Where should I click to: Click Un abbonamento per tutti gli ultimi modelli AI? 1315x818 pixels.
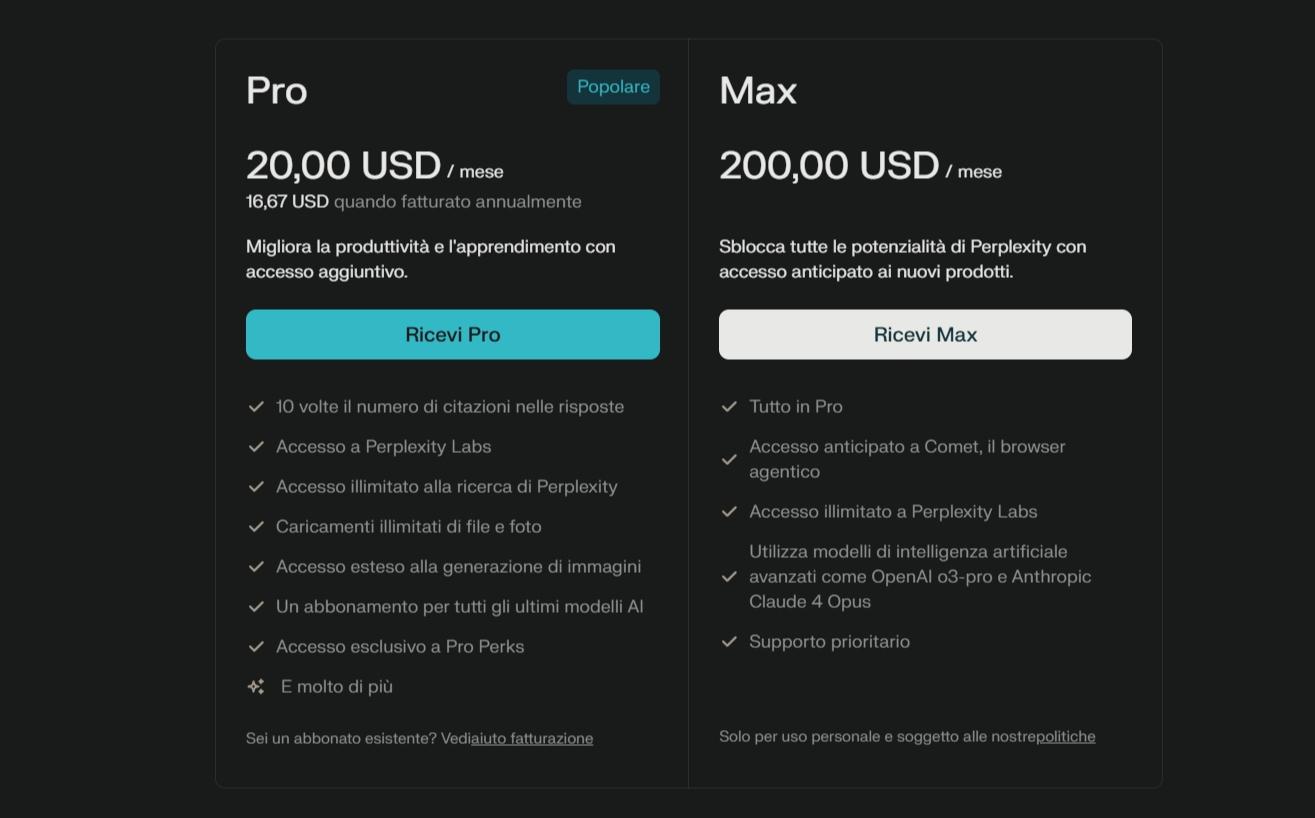point(460,606)
